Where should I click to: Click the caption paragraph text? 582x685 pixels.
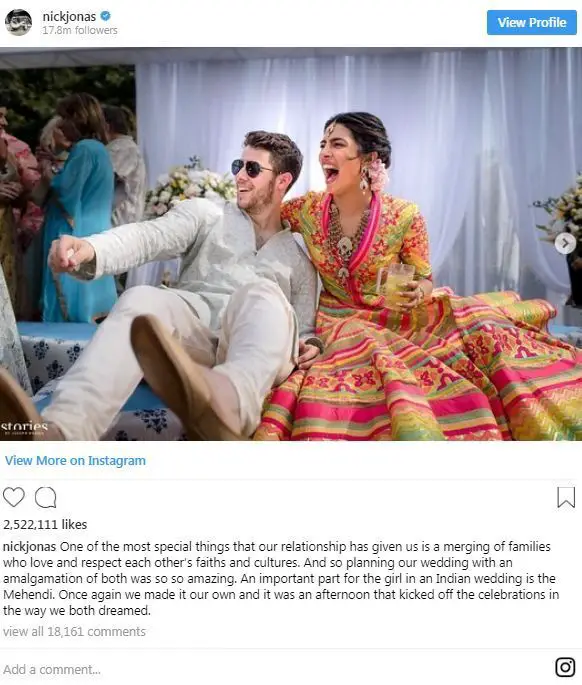coord(281,578)
